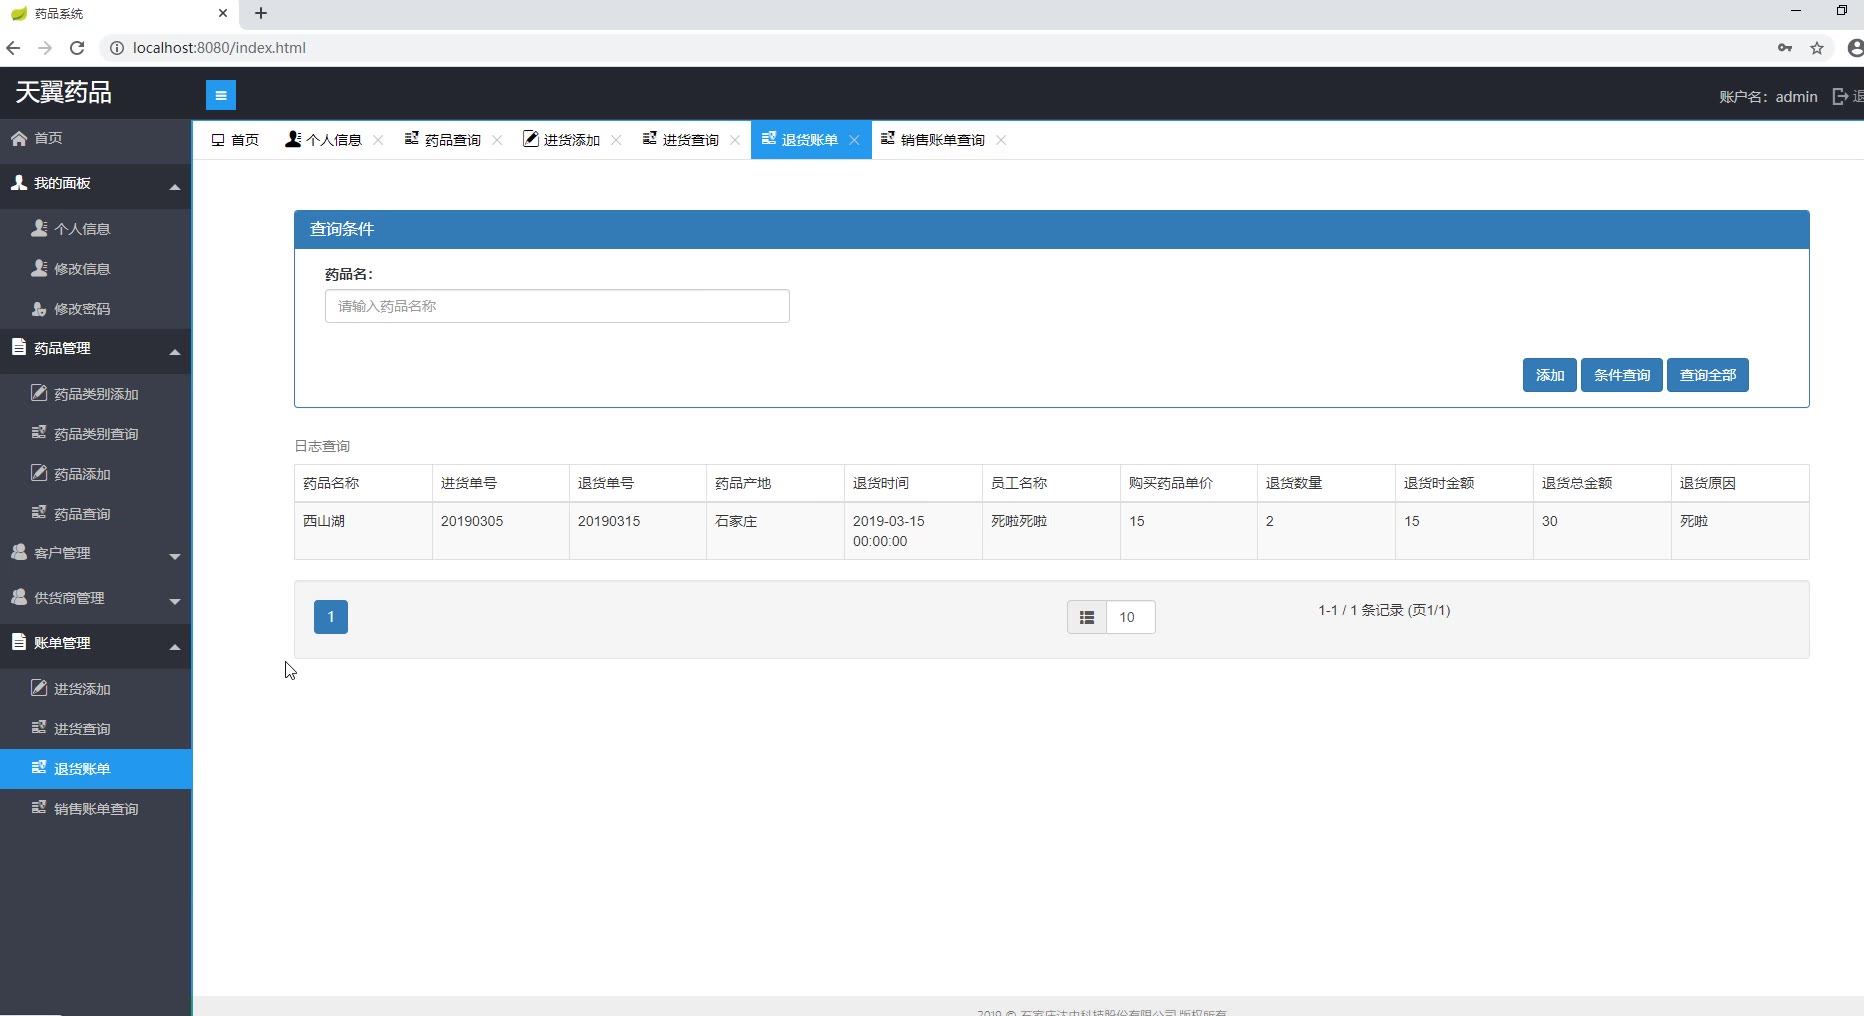Close the 销售账单查询 tab
1864x1016 pixels.
pos(1001,140)
